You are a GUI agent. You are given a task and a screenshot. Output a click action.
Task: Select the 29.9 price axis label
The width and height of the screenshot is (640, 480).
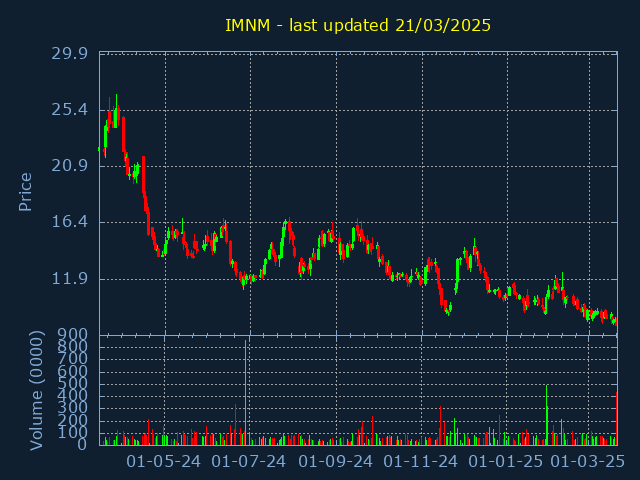pos(69,53)
